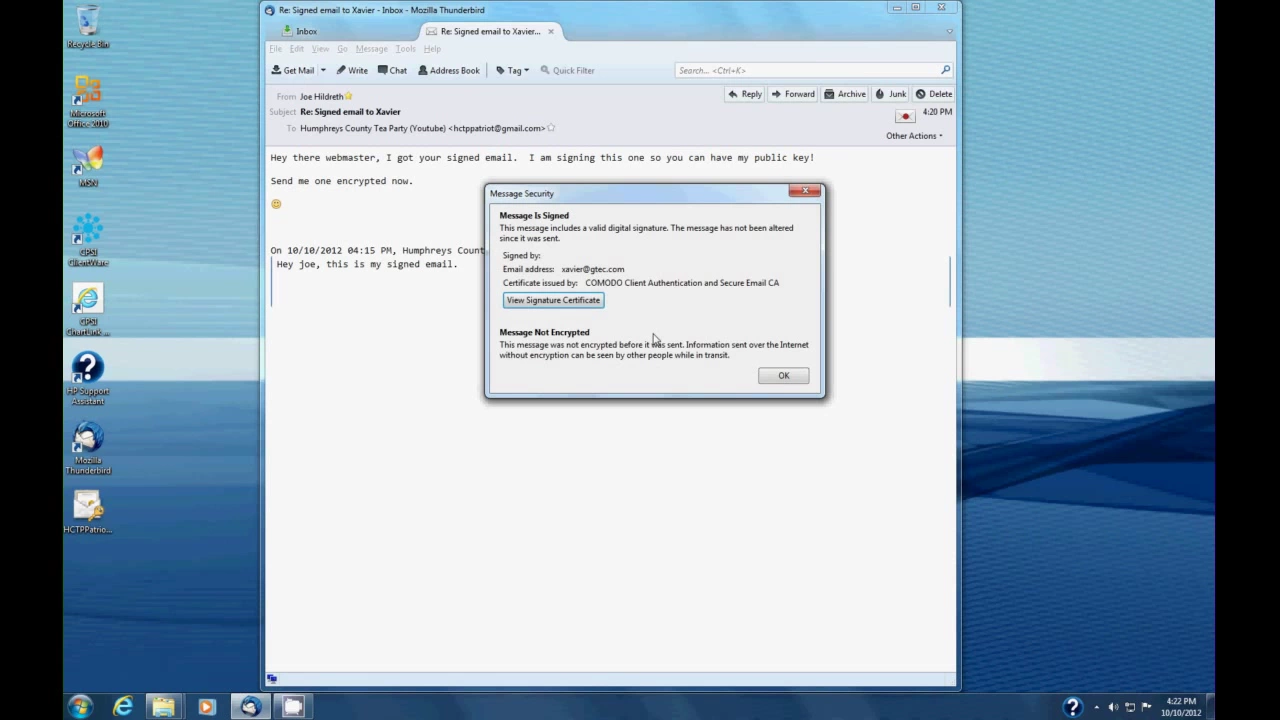Image resolution: width=1280 pixels, height=720 pixels.
Task: Select GPSI ChartLink desktop shortcut
Action: [x=88, y=310]
